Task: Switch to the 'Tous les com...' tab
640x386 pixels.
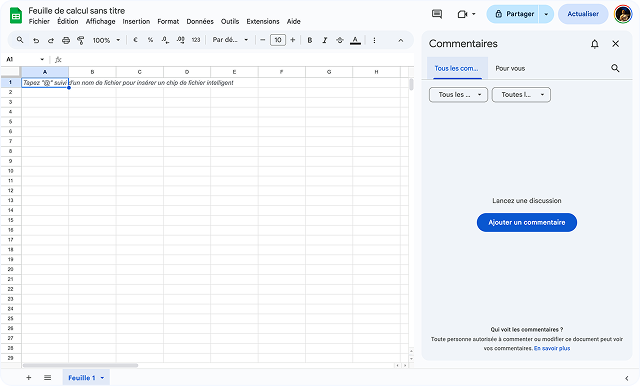Action: pyautogui.click(x=457, y=68)
